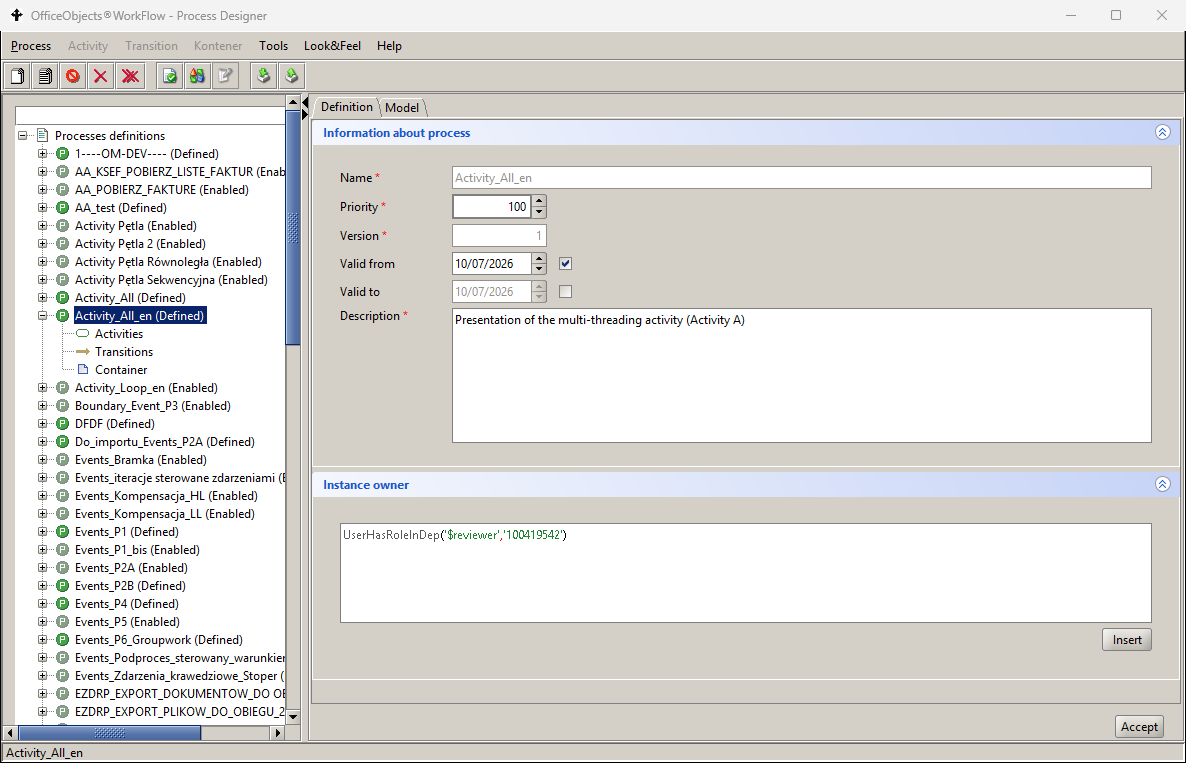The height and width of the screenshot is (763, 1186).
Task: Click the multiple red X delete-all icon
Action: 130,76
